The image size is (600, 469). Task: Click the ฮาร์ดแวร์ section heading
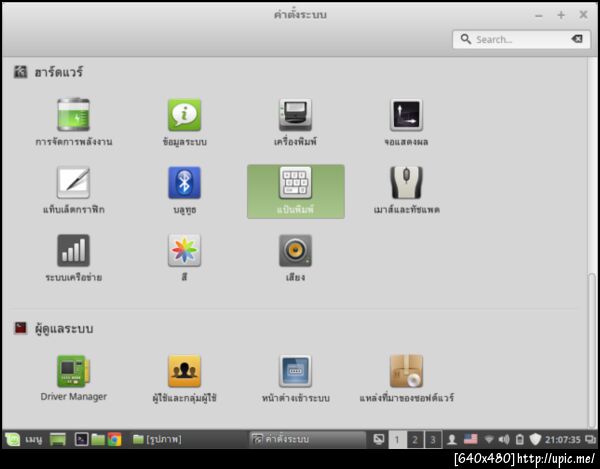click(58, 72)
